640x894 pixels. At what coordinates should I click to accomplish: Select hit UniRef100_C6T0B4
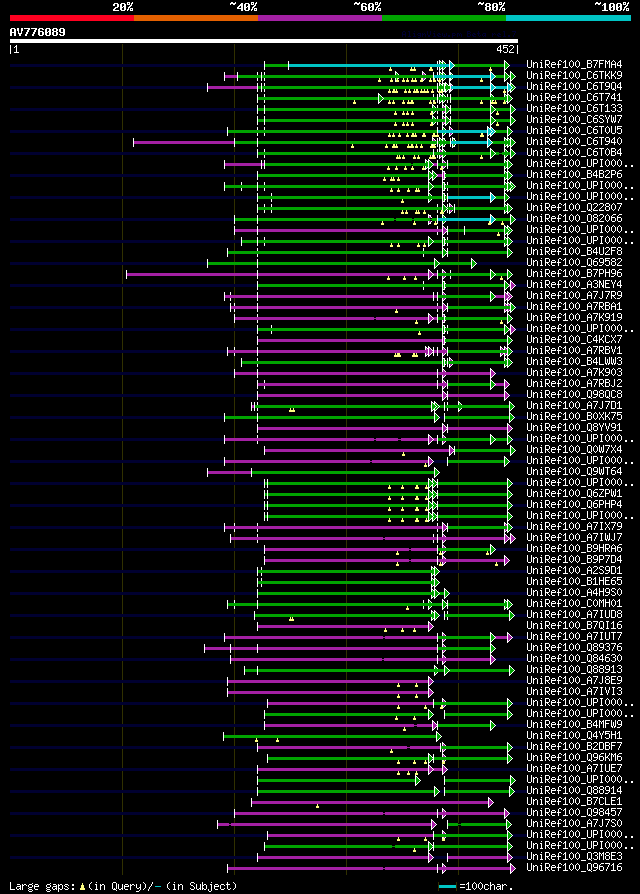(x=574, y=153)
